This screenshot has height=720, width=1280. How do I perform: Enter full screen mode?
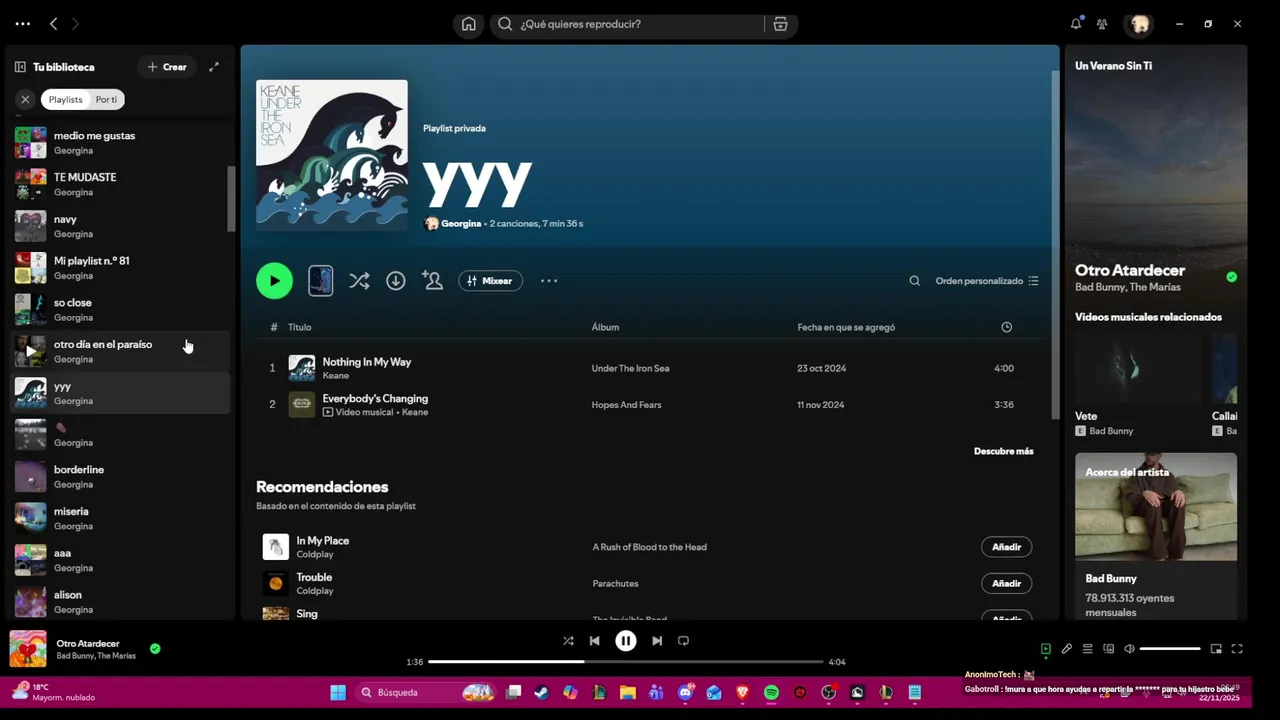pos(1237,649)
